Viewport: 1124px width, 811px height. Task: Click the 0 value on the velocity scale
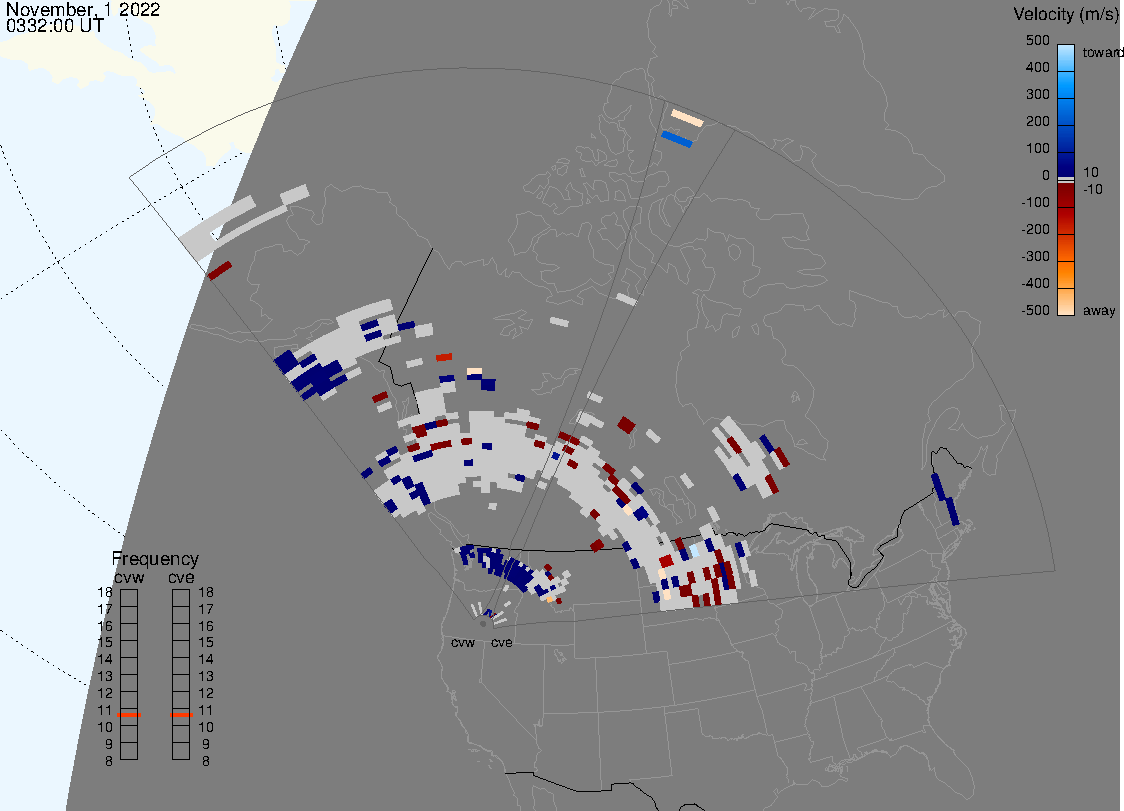coord(1046,176)
